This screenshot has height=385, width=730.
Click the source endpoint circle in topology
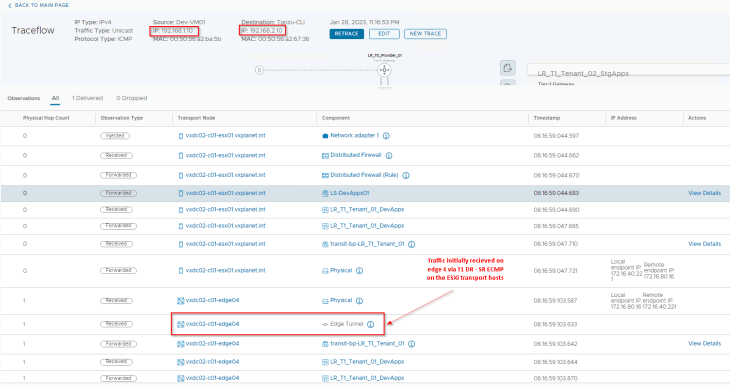pyautogui.click(x=259, y=70)
